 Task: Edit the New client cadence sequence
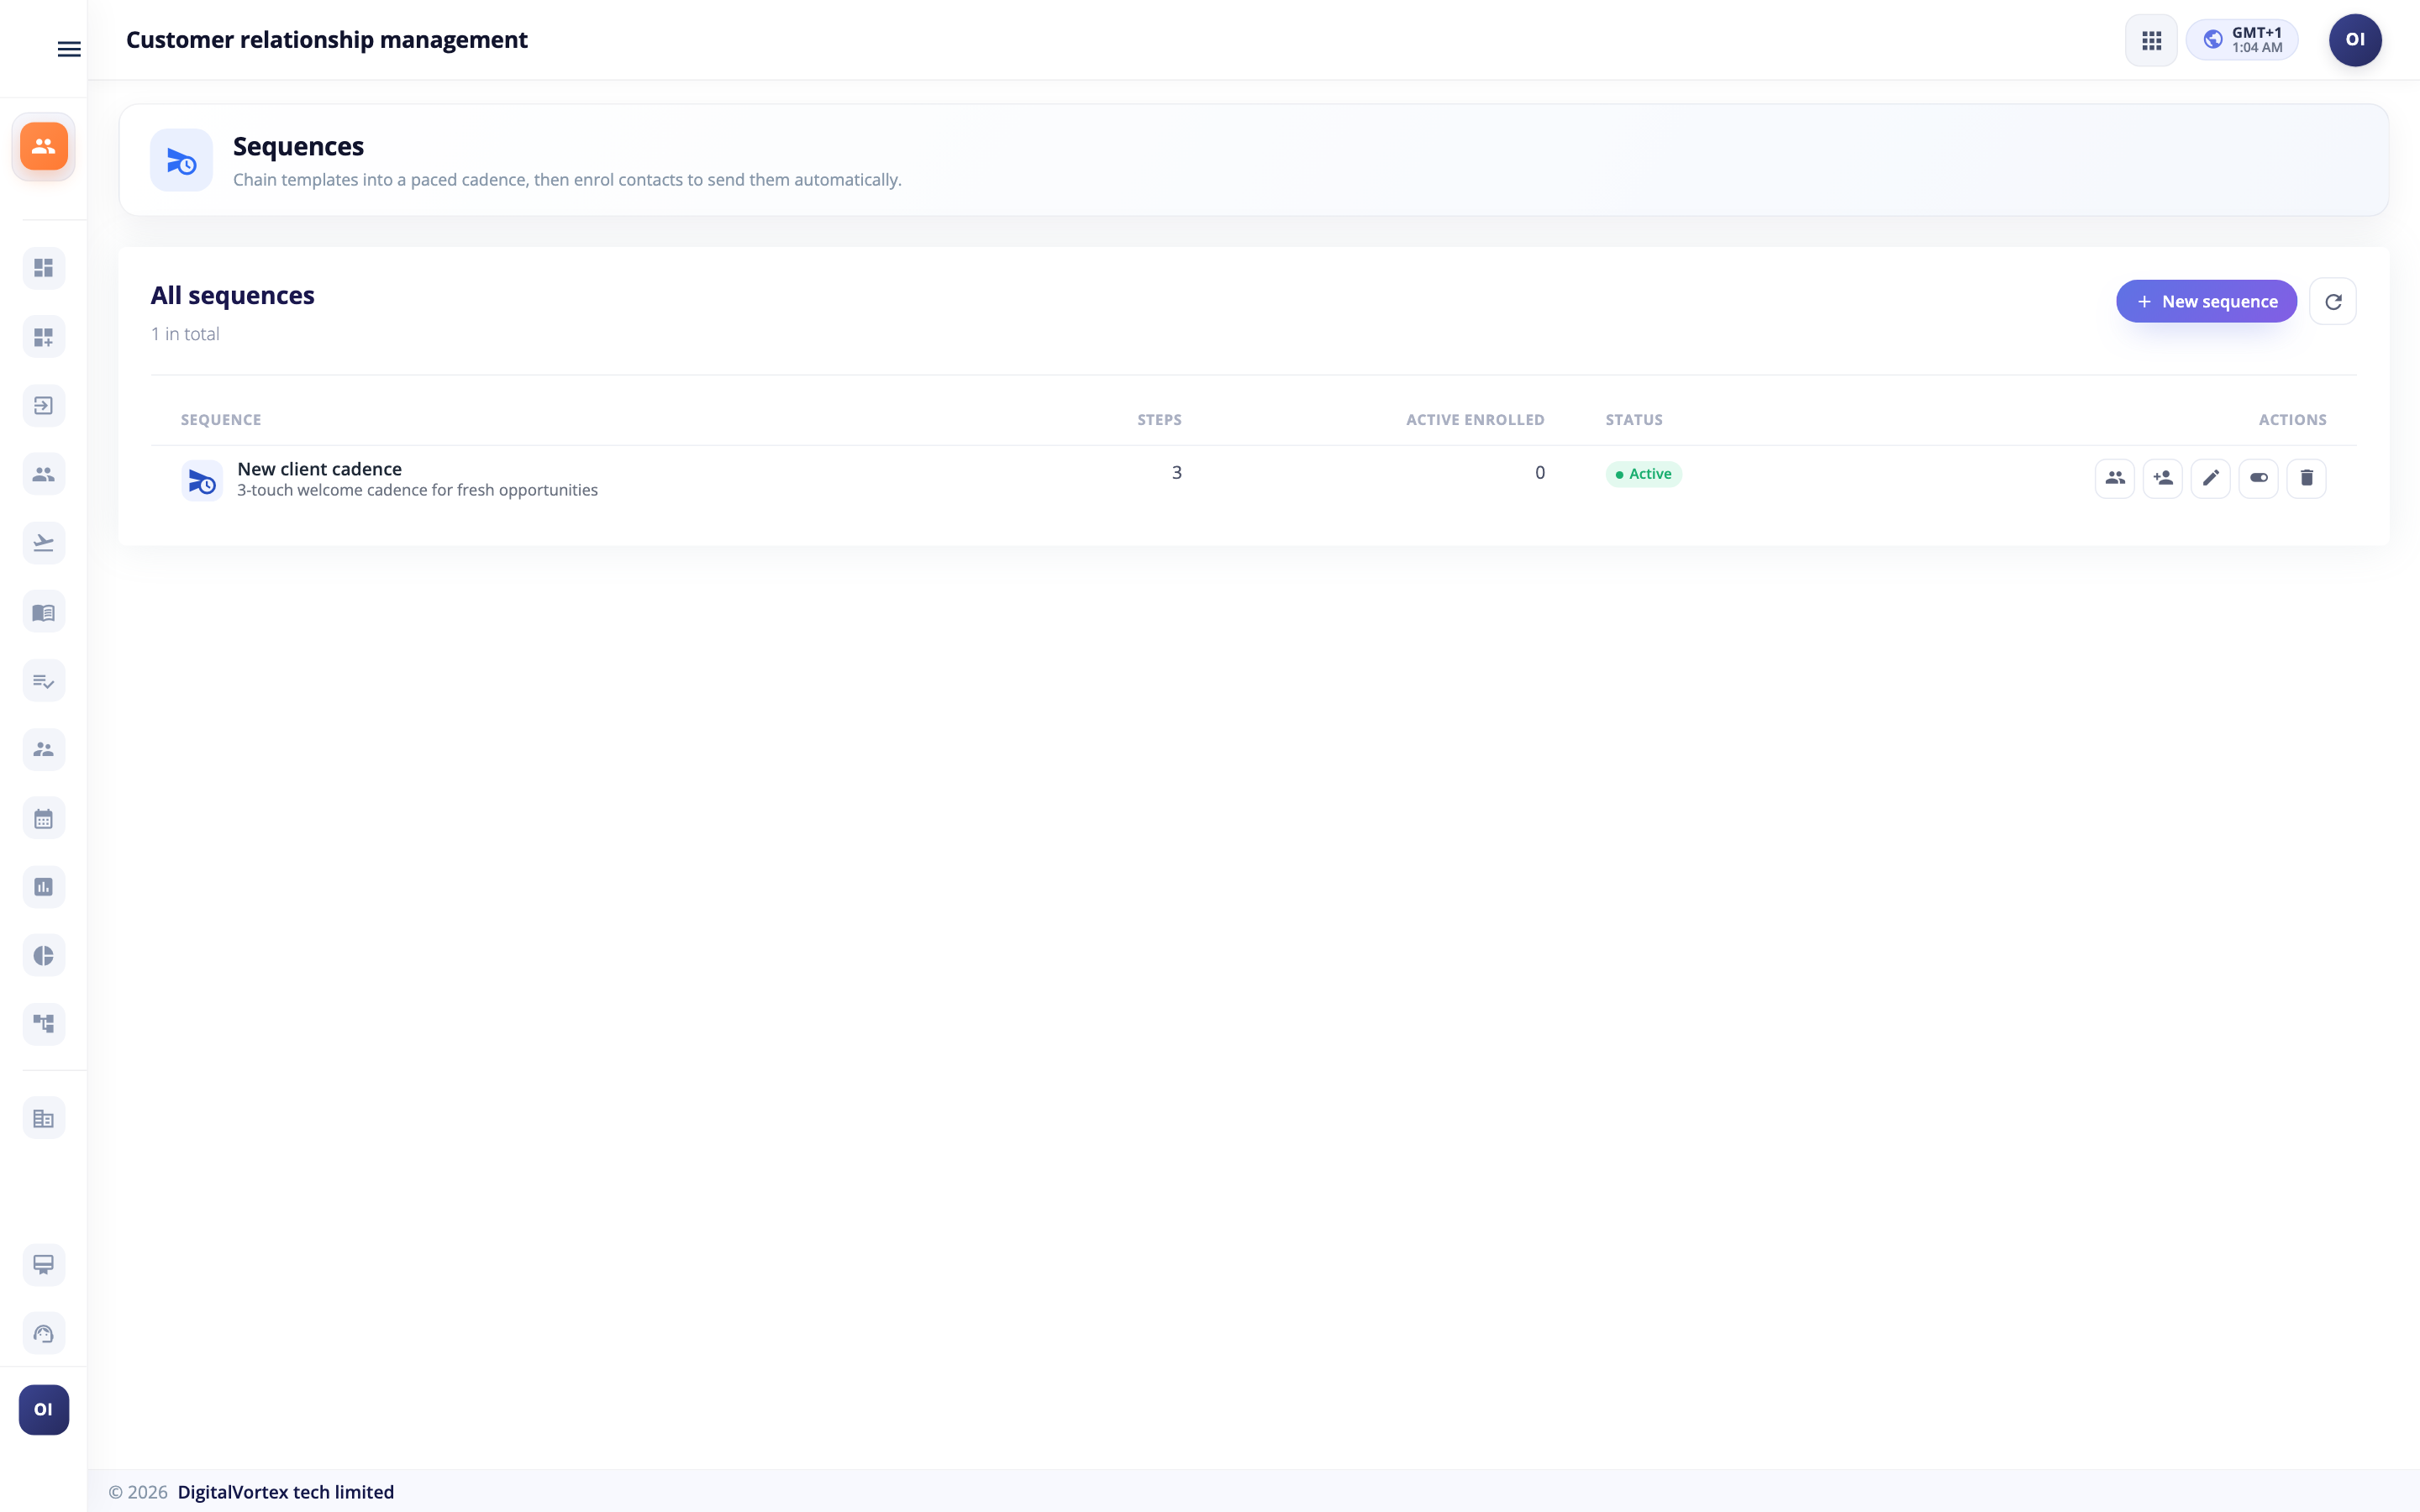(2211, 478)
